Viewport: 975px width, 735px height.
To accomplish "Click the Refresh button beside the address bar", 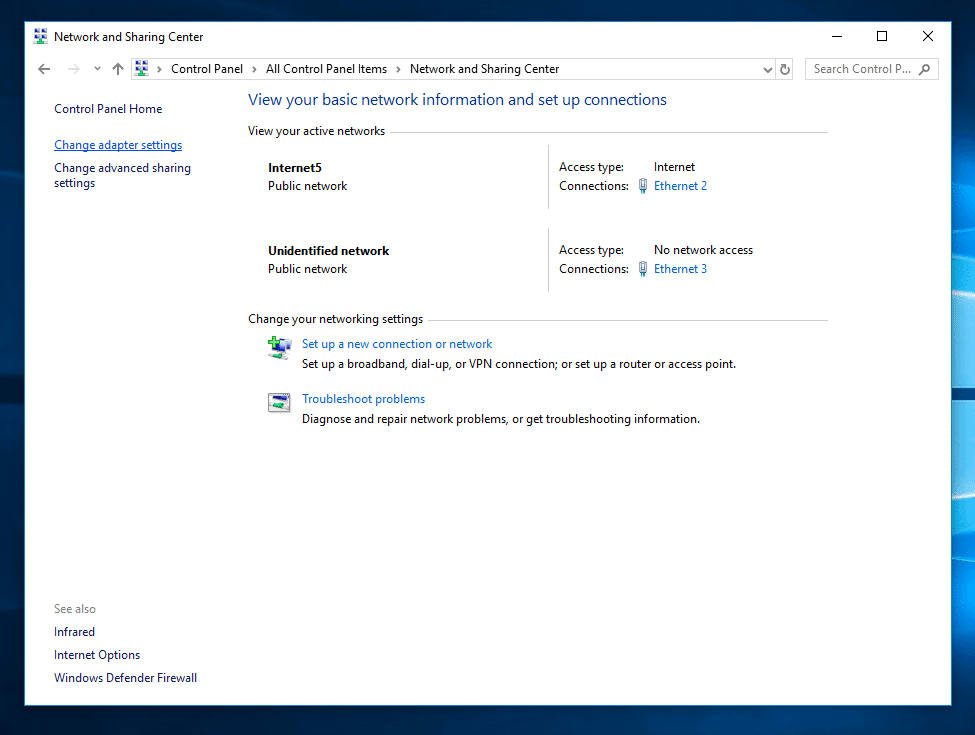I will click(x=784, y=68).
